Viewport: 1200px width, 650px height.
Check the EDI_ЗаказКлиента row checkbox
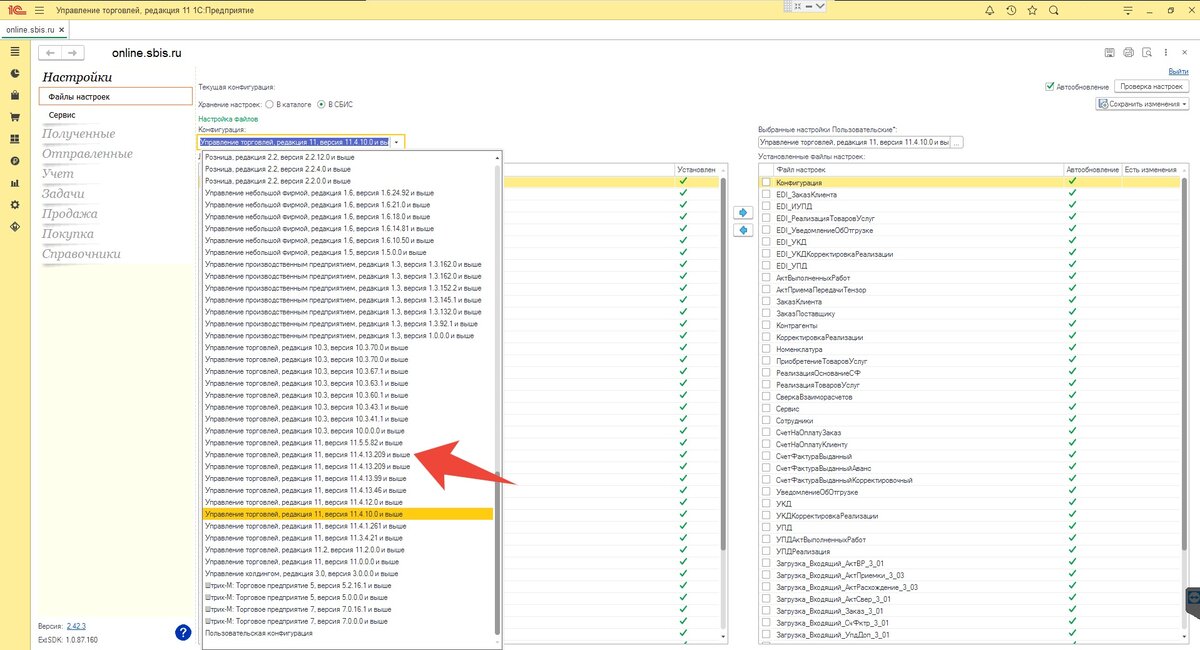767,194
